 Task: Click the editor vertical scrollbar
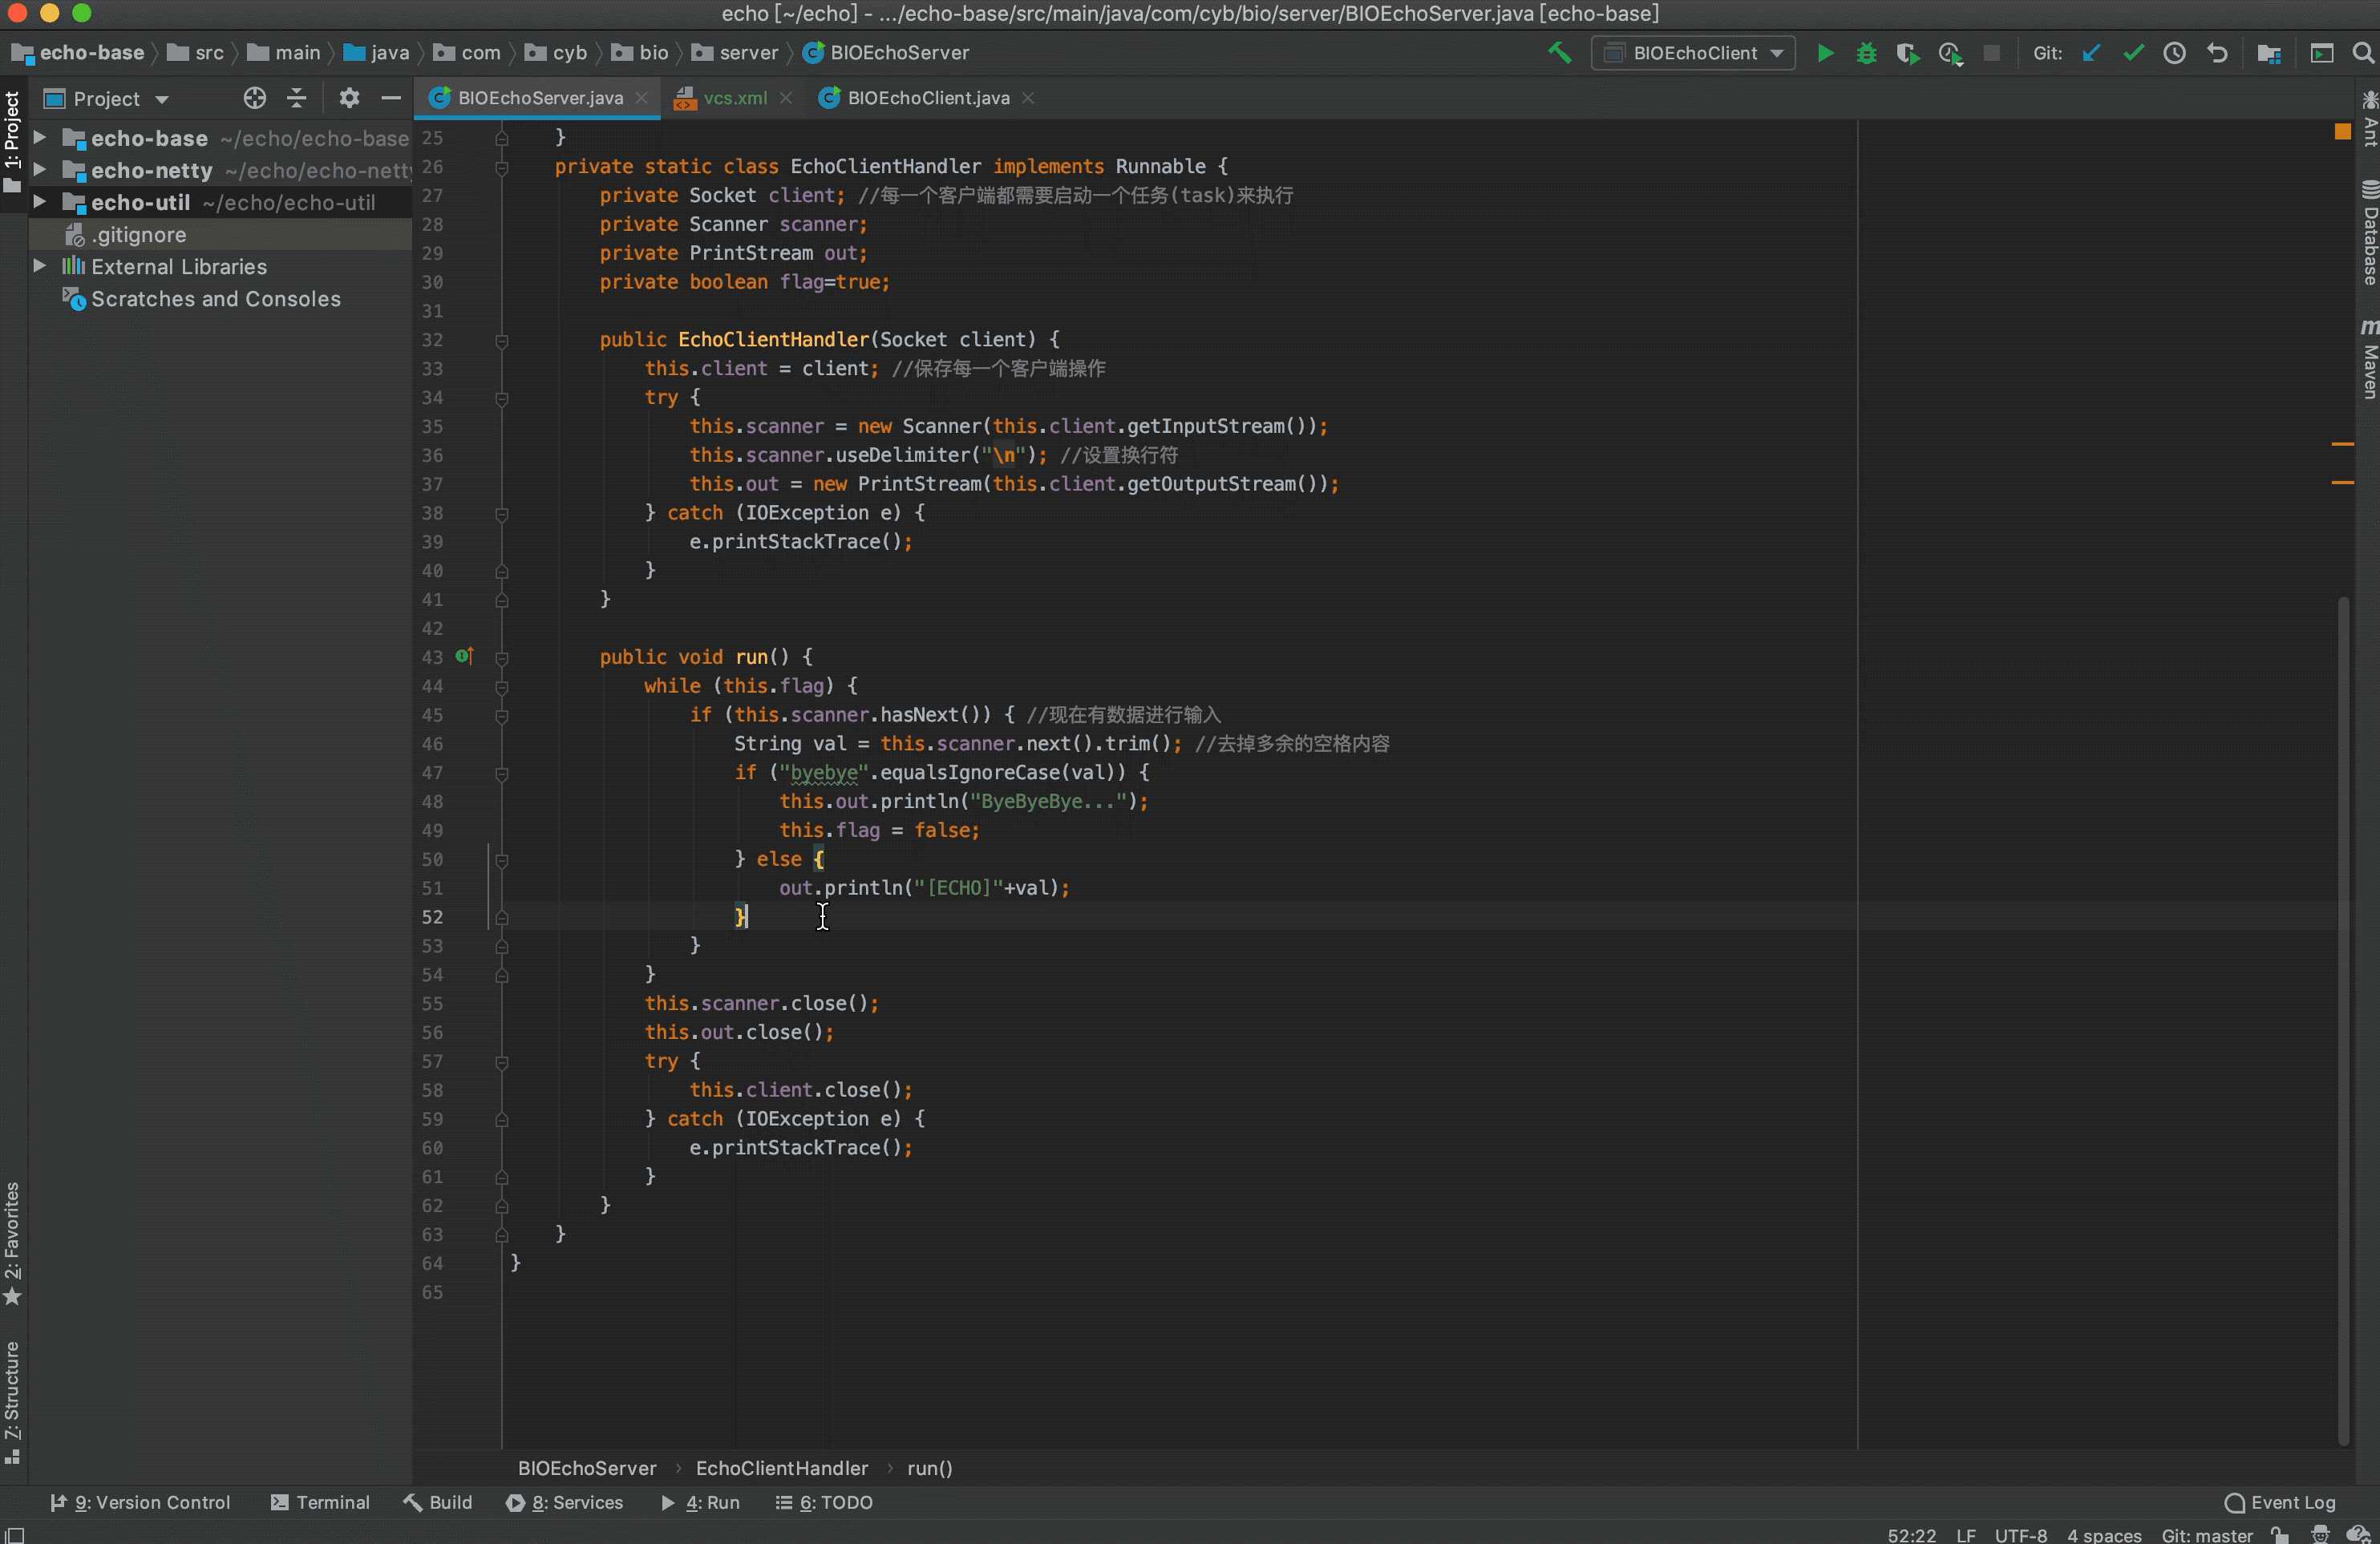pos(2343,1020)
